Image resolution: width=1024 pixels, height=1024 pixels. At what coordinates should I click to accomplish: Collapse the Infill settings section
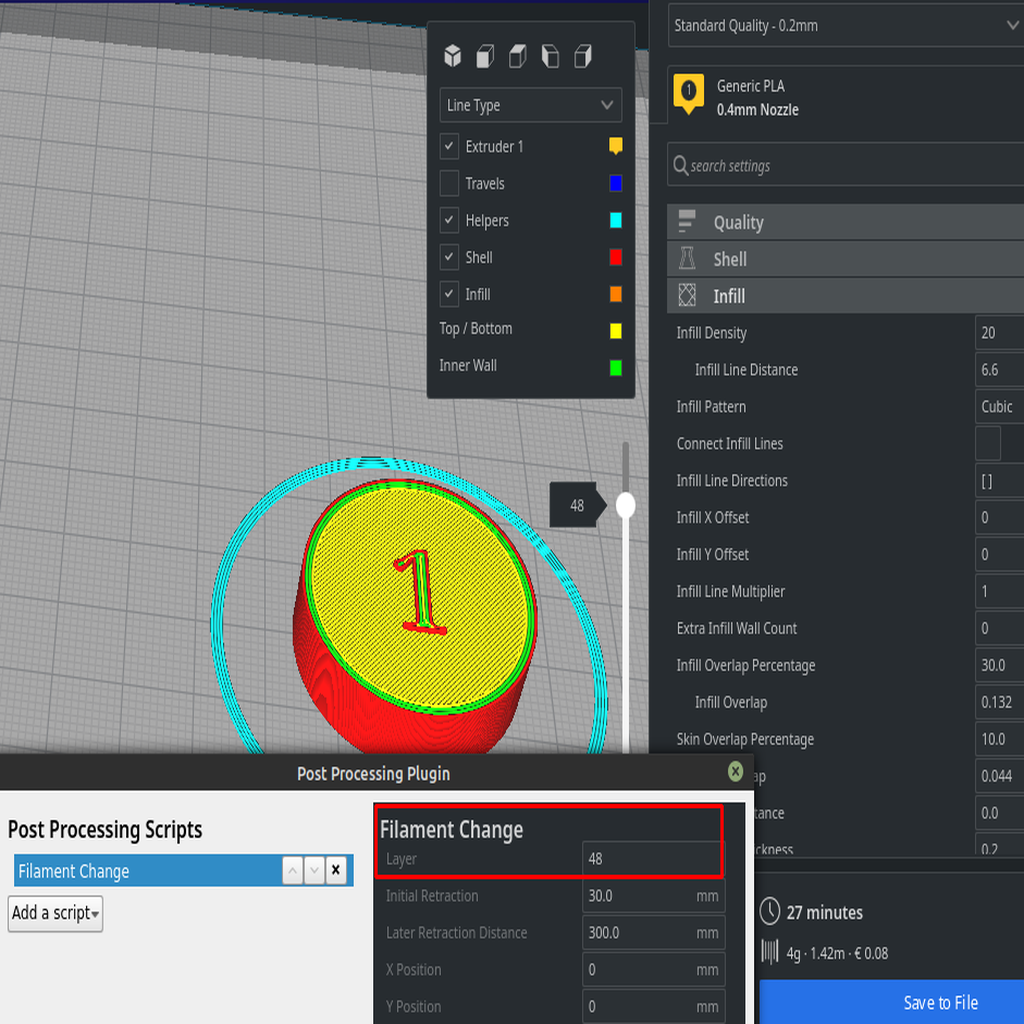846,296
